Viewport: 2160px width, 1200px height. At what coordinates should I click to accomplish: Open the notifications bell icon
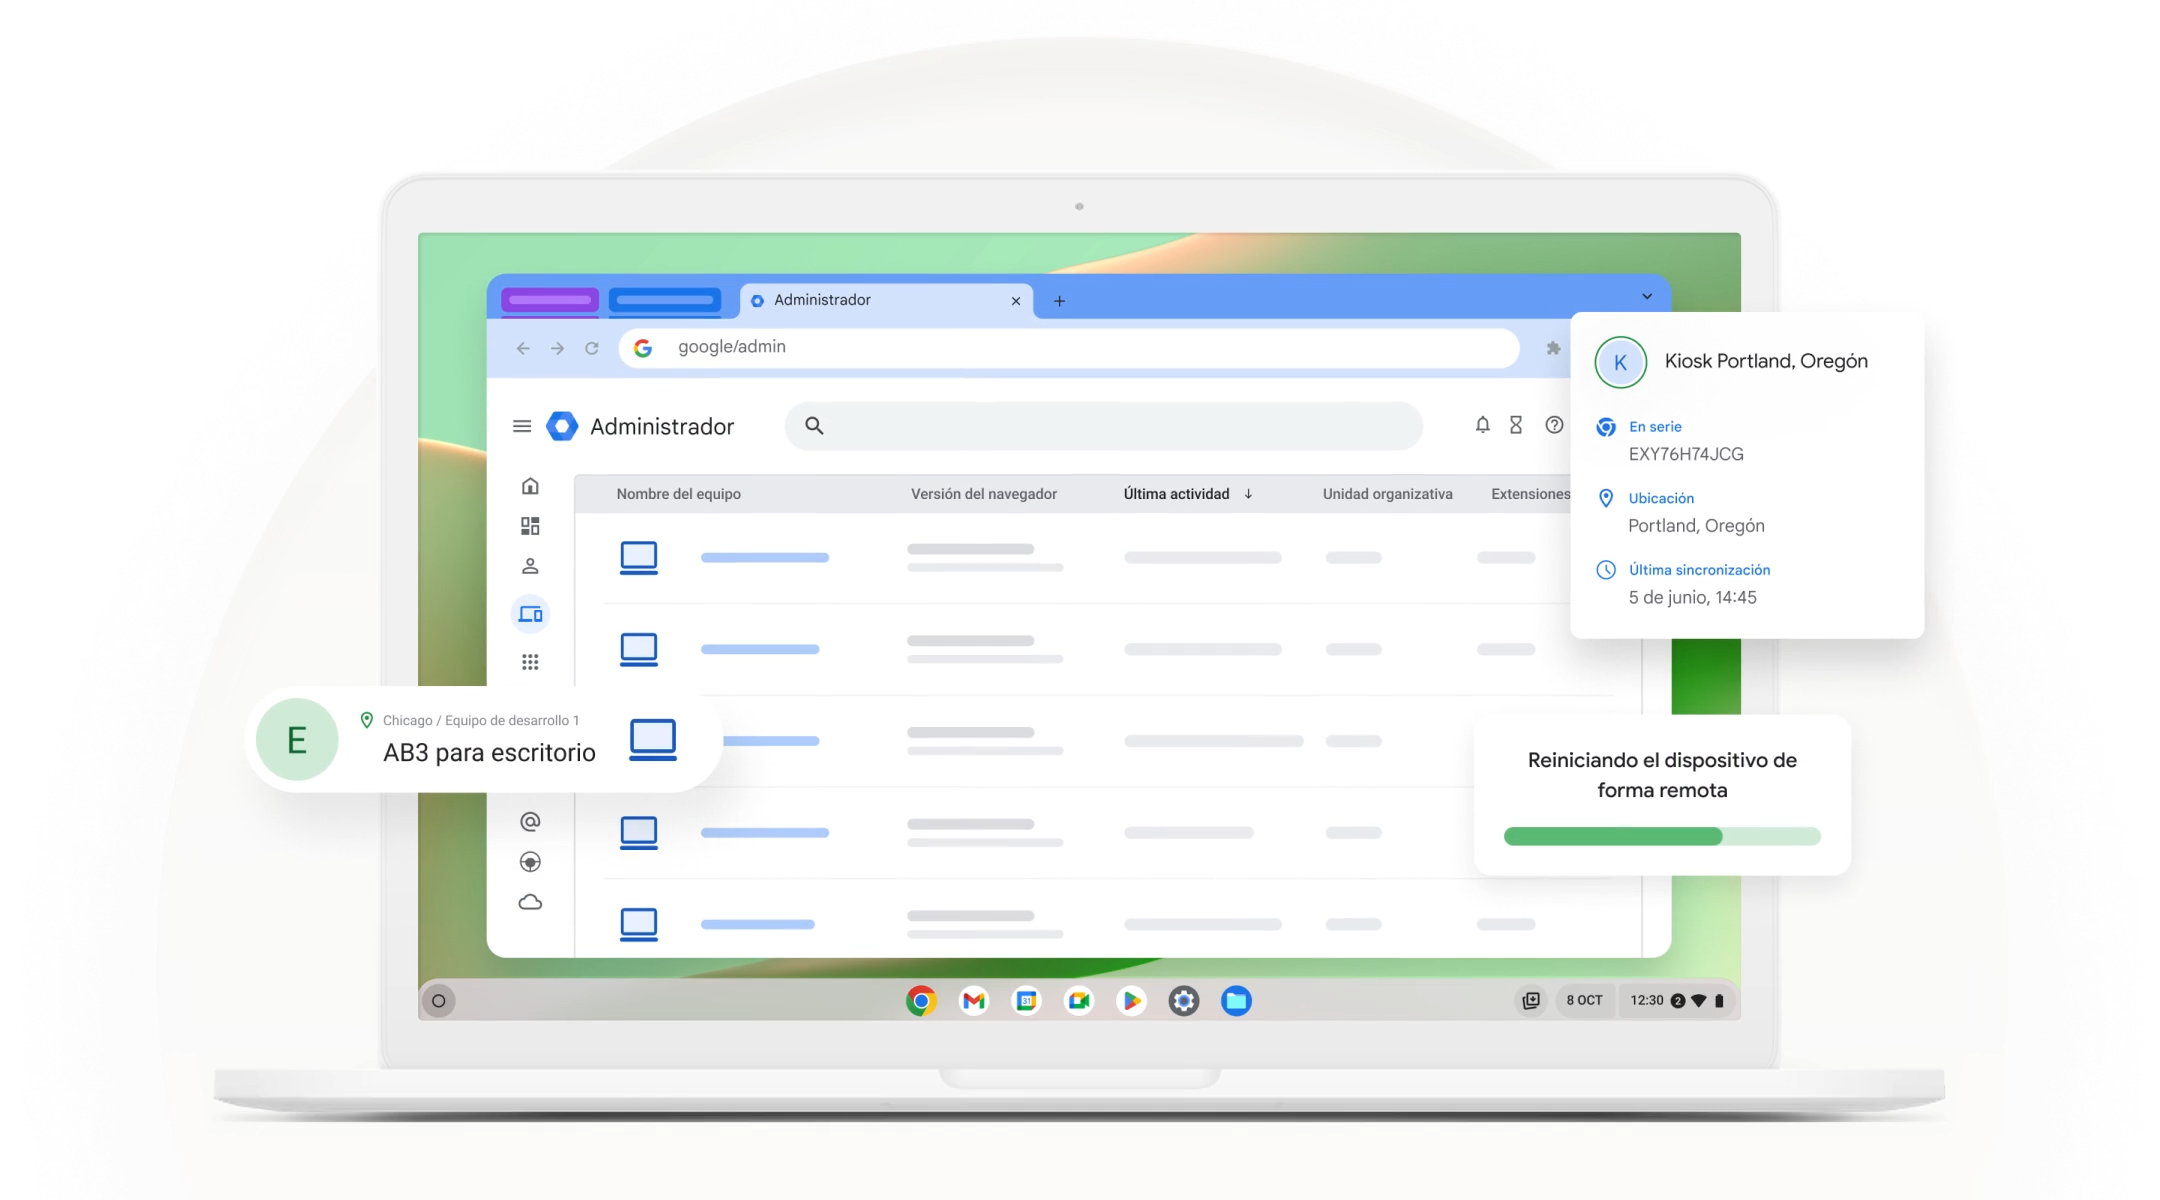click(1482, 425)
